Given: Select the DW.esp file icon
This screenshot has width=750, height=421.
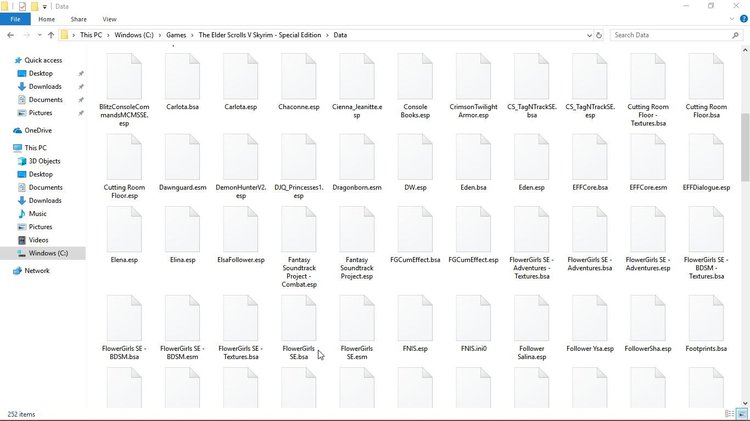Looking at the screenshot, I should (x=415, y=157).
